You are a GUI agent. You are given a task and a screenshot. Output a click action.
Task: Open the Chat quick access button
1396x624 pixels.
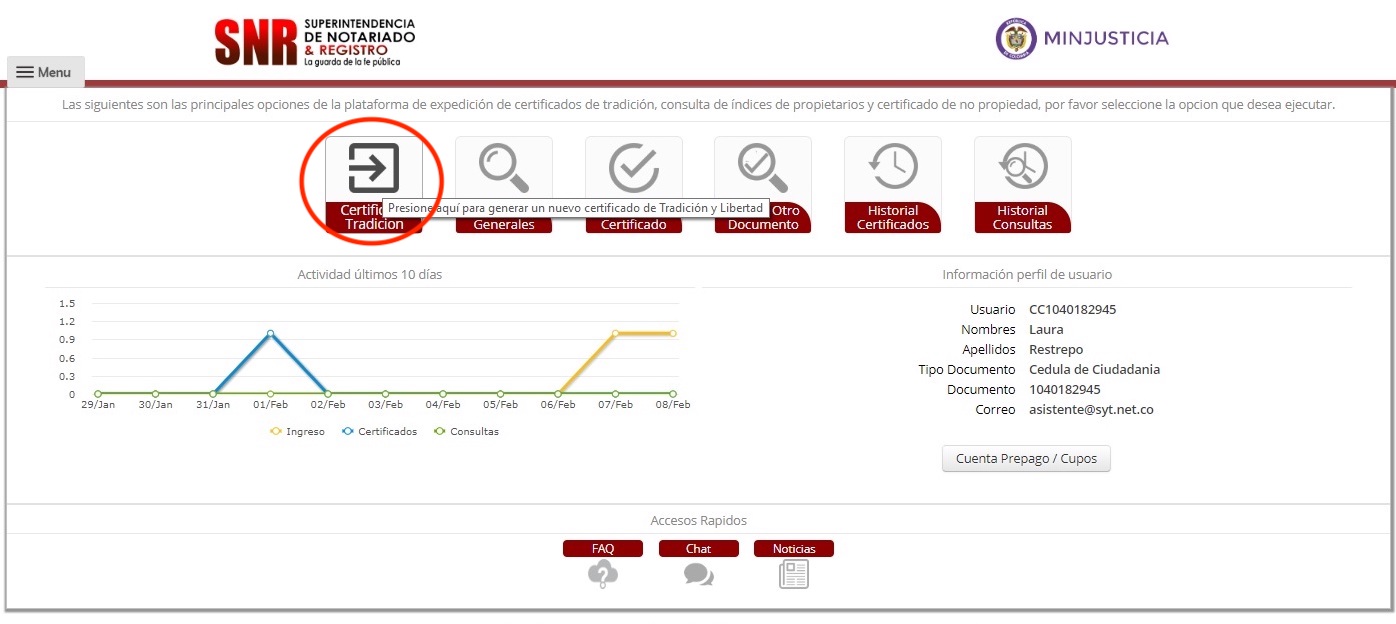click(699, 548)
